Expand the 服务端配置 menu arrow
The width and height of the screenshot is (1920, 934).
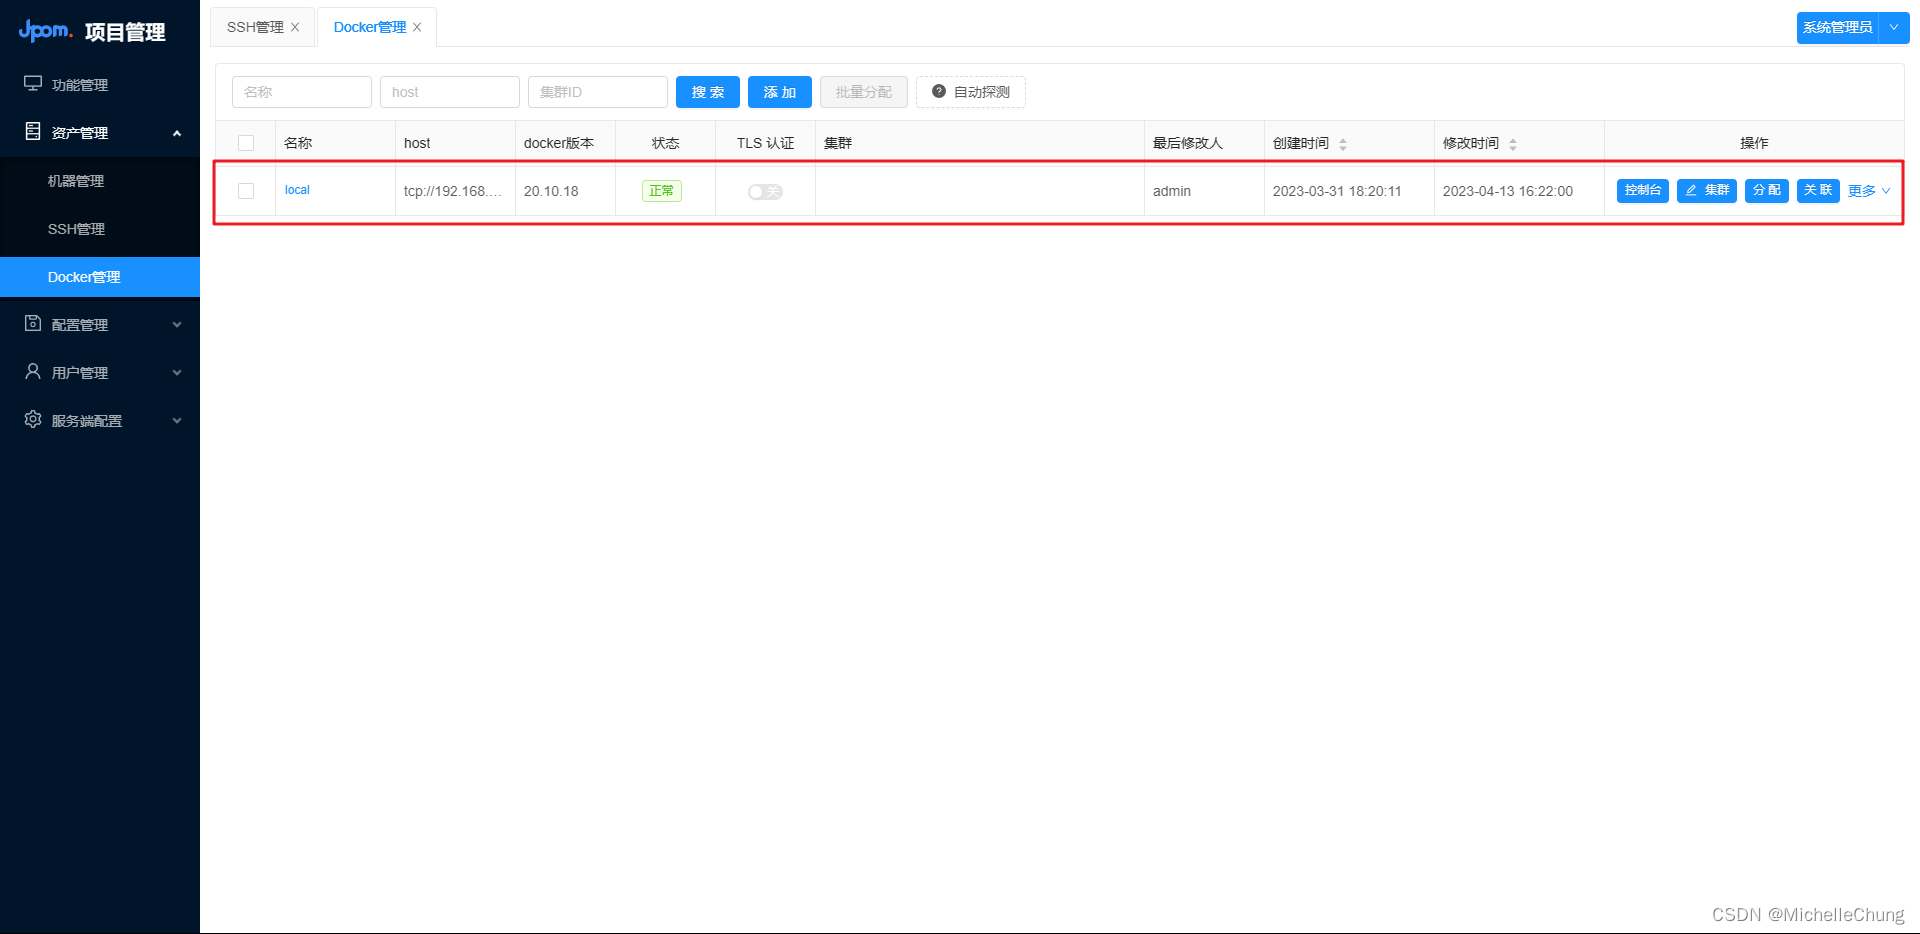[177, 421]
